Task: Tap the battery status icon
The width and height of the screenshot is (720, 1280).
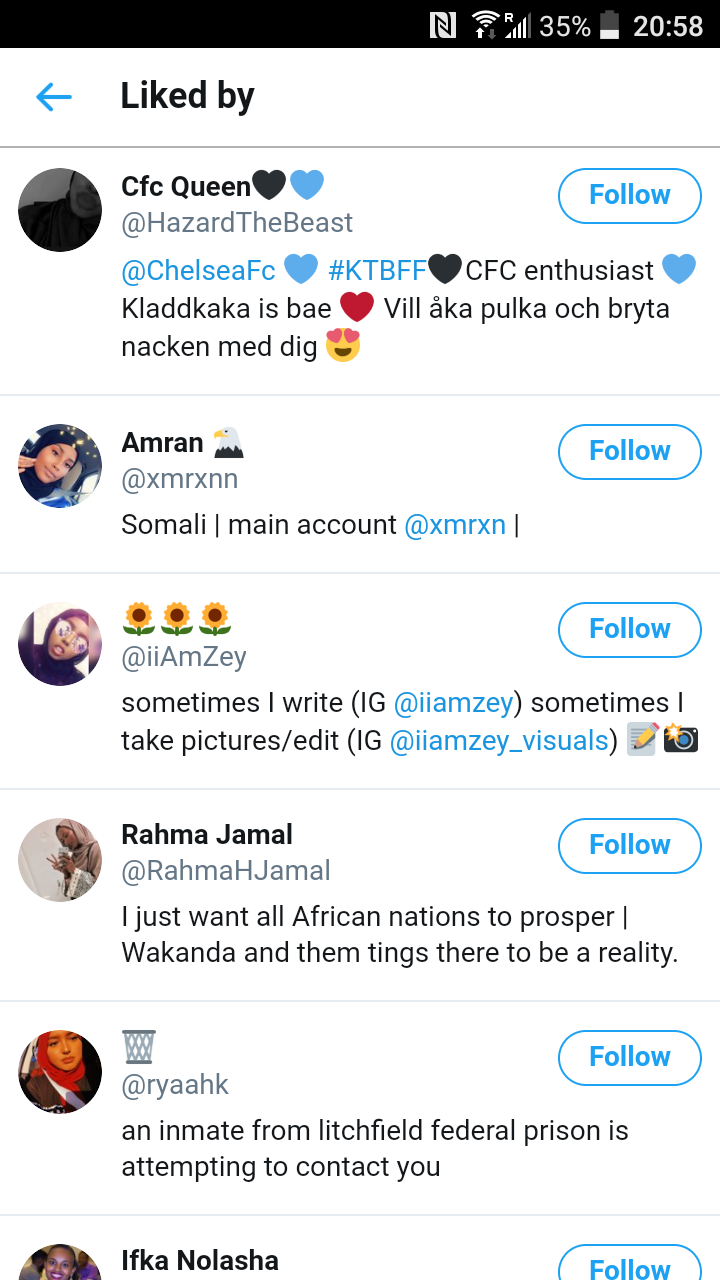Action: pyautogui.click(x=609, y=25)
